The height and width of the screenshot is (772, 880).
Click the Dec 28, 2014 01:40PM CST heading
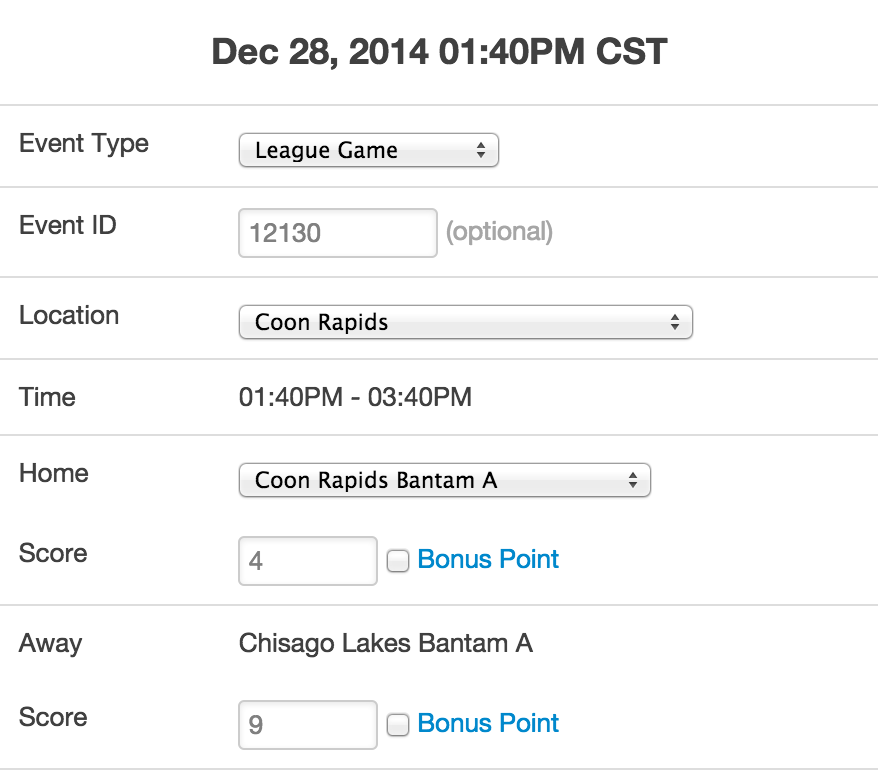pos(439,52)
